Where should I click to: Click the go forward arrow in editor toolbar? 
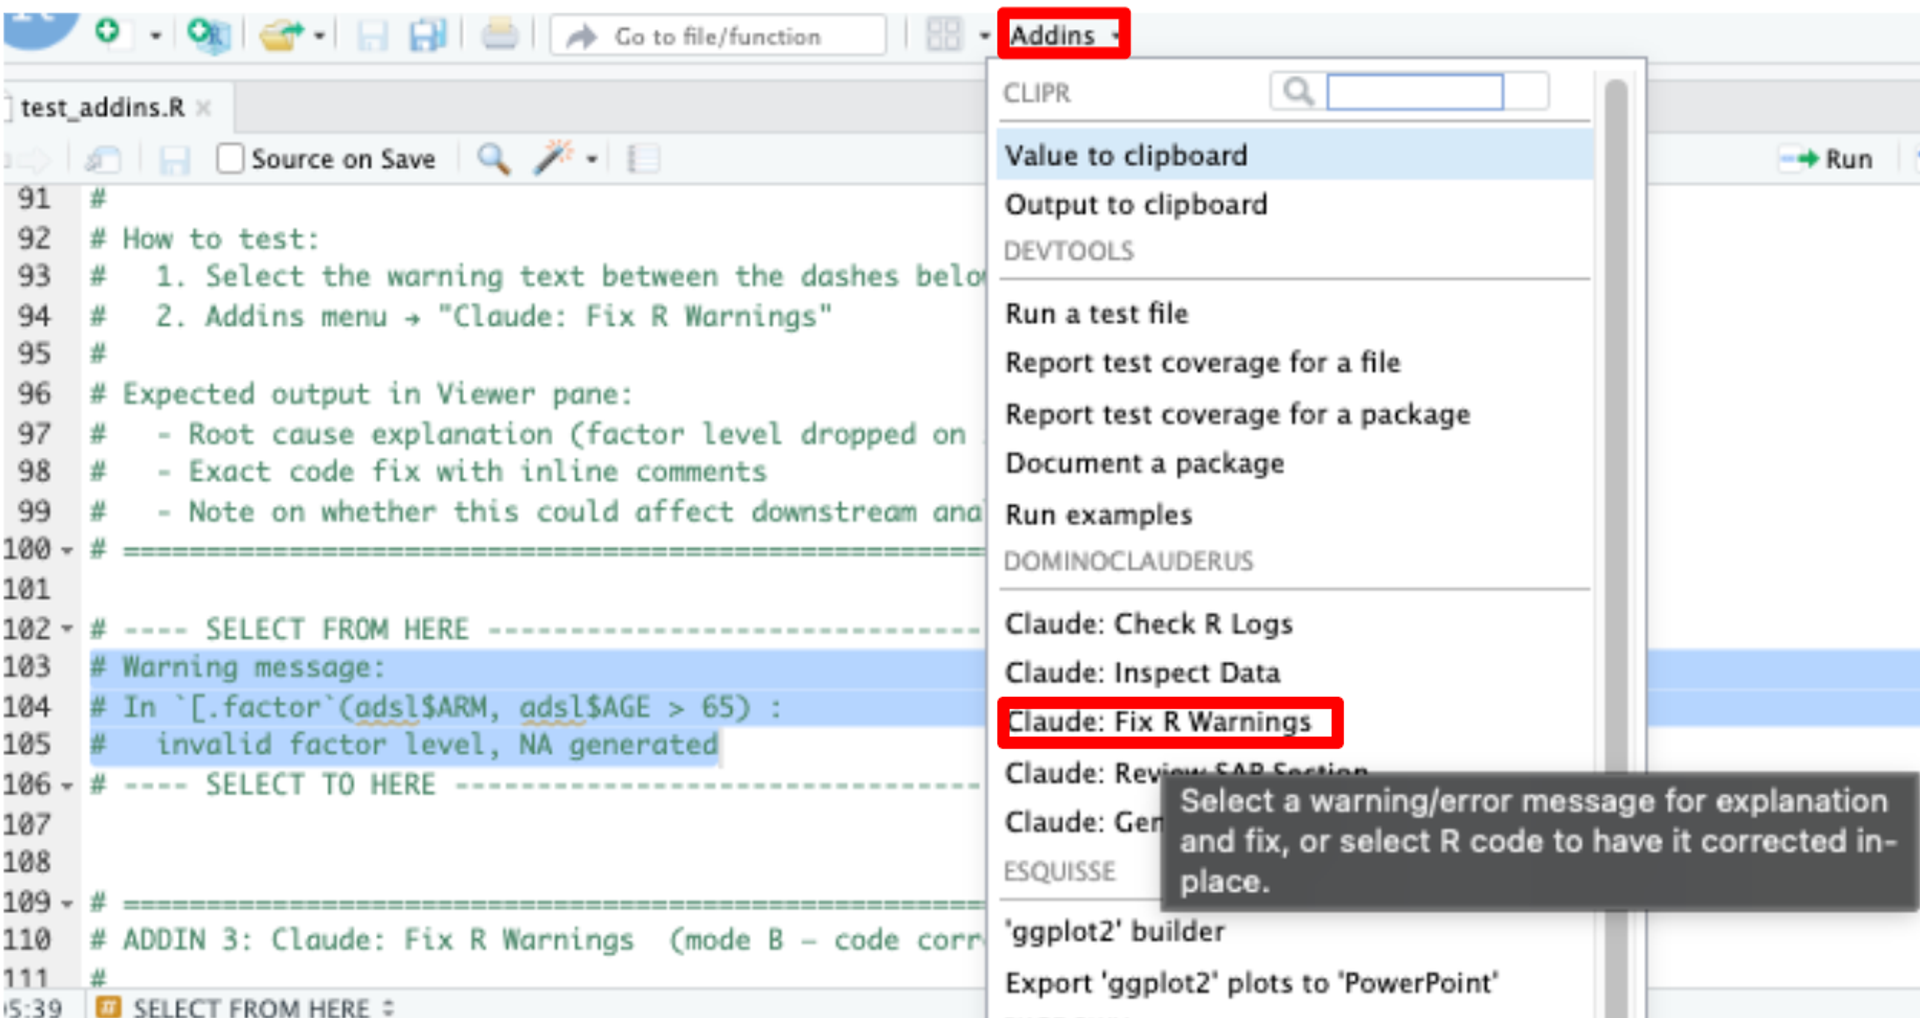33,160
